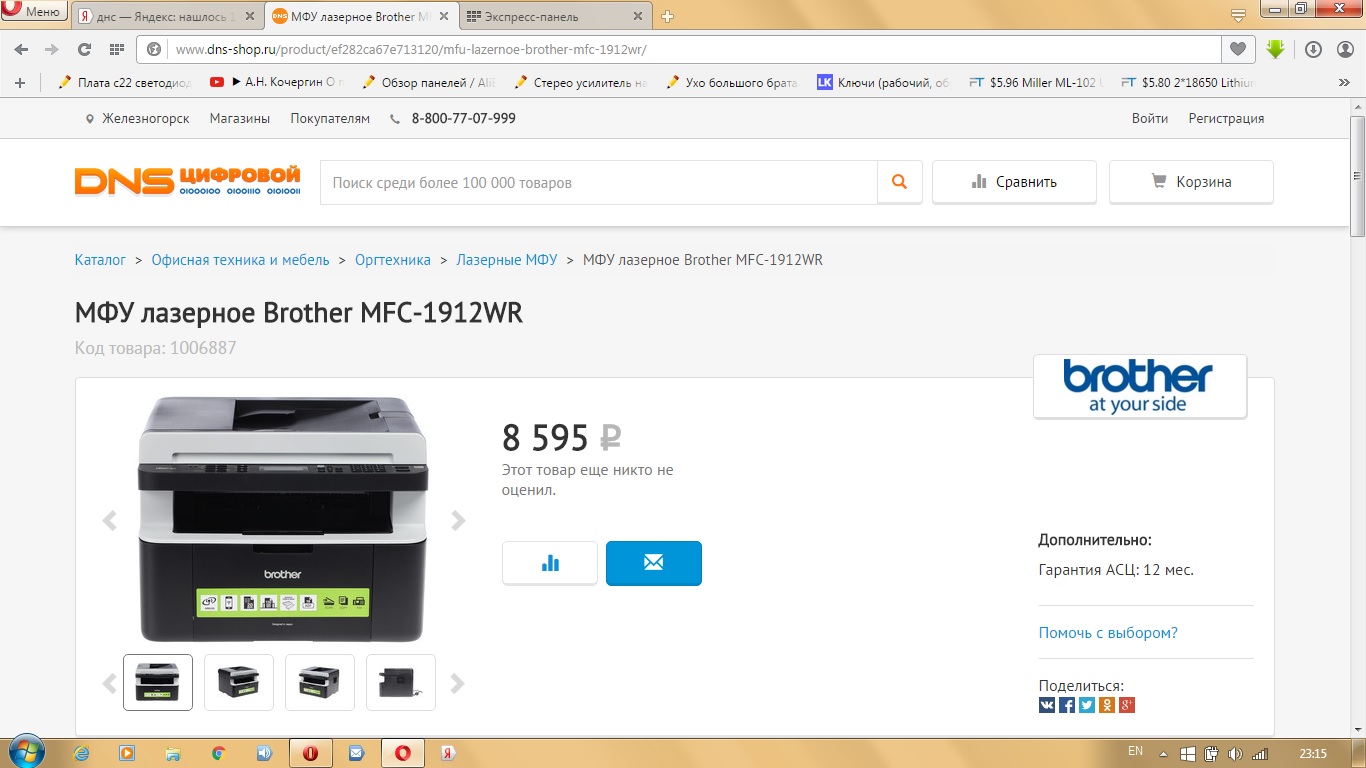The width and height of the screenshot is (1366, 768).
Task: Click the orange search magnifier button
Action: point(900,182)
